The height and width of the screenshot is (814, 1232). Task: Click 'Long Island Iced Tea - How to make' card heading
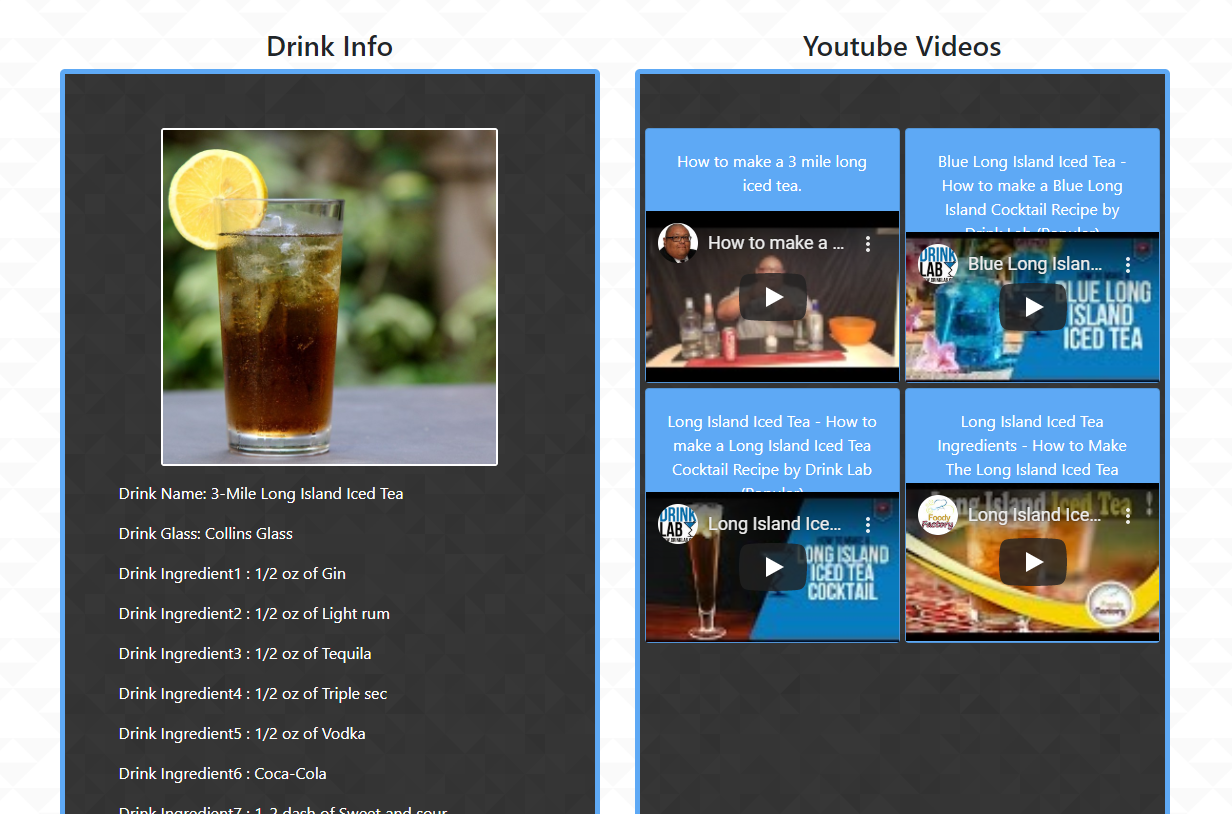[772, 452]
